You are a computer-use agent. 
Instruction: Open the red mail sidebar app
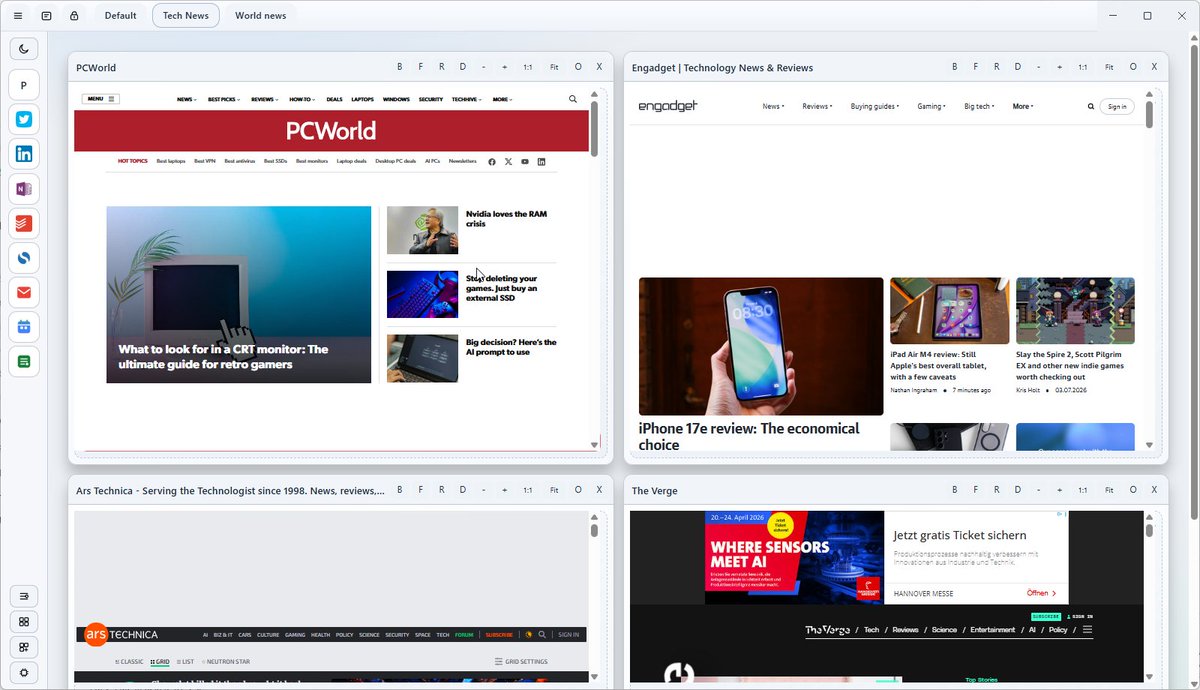(x=24, y=293)
